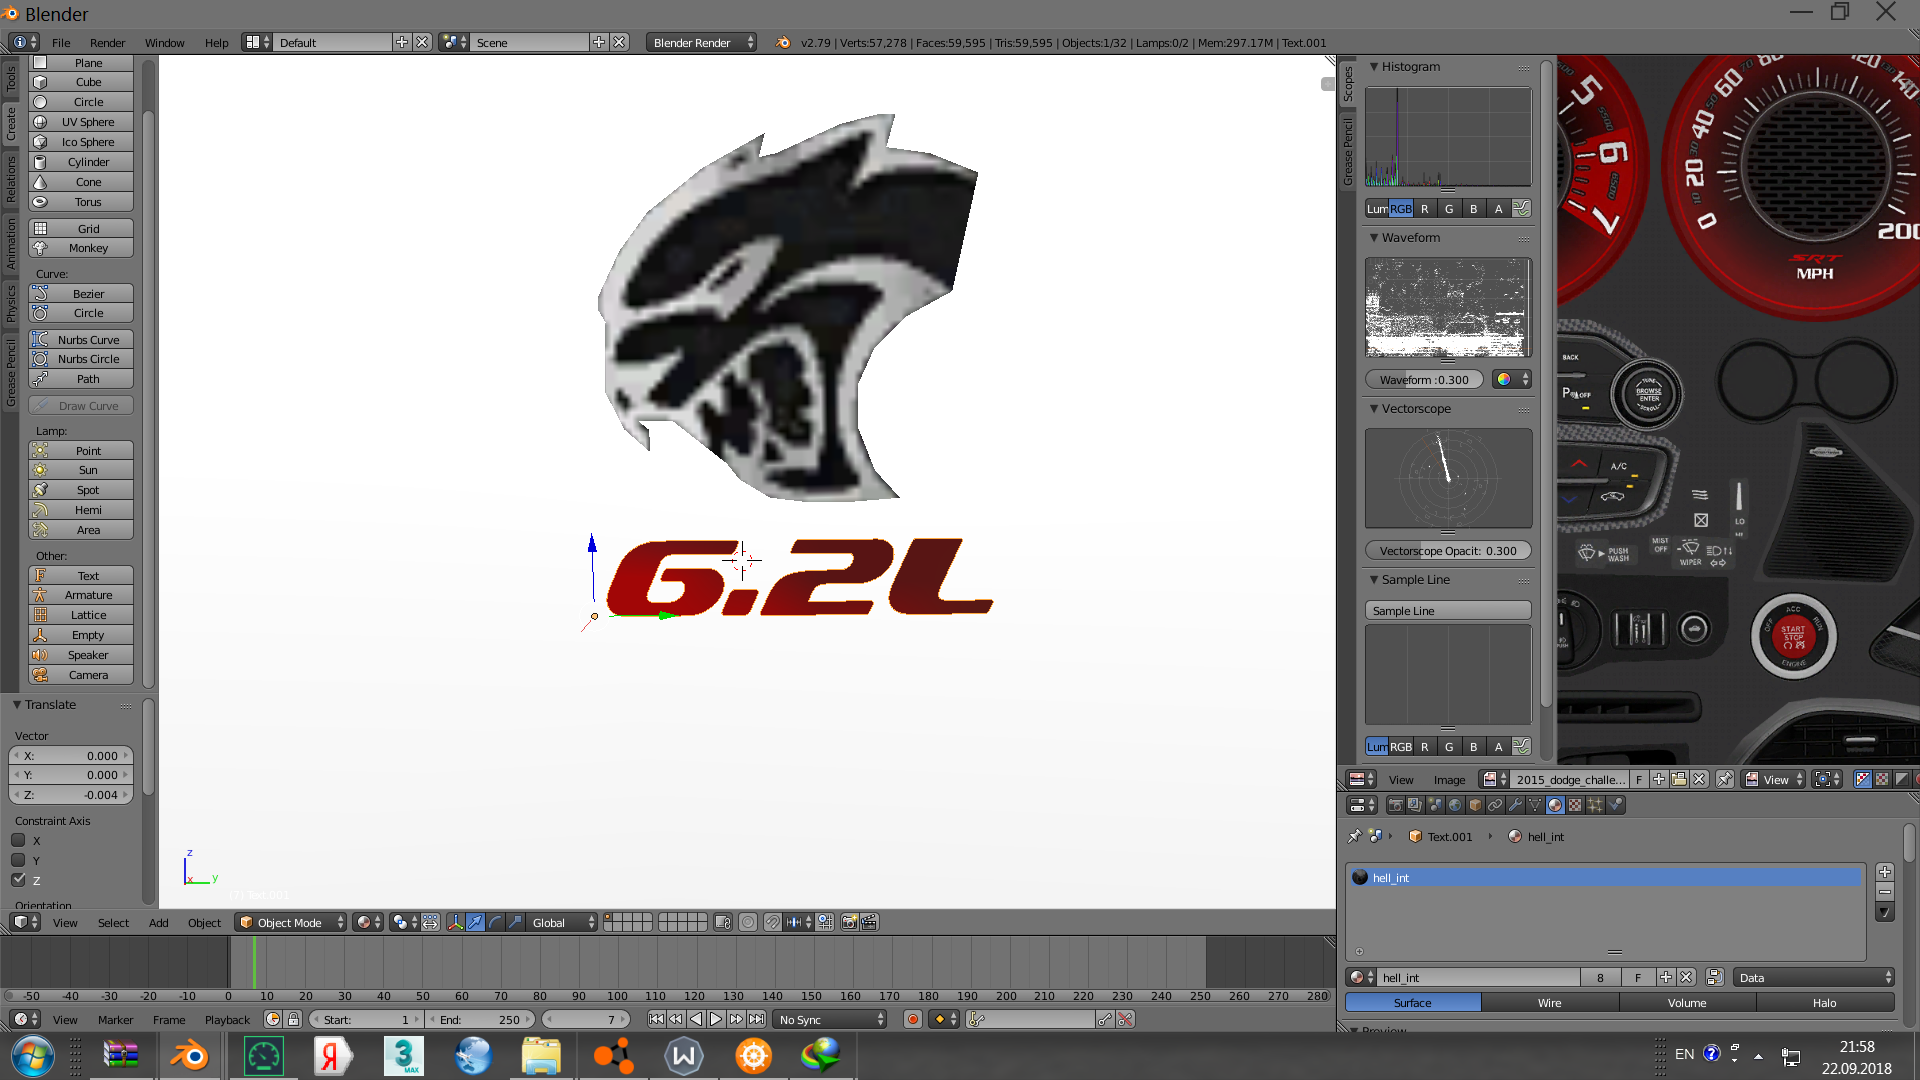1920x1080 pixels.
Task: Open the 3D view Add menu
Action: (158, 922)
